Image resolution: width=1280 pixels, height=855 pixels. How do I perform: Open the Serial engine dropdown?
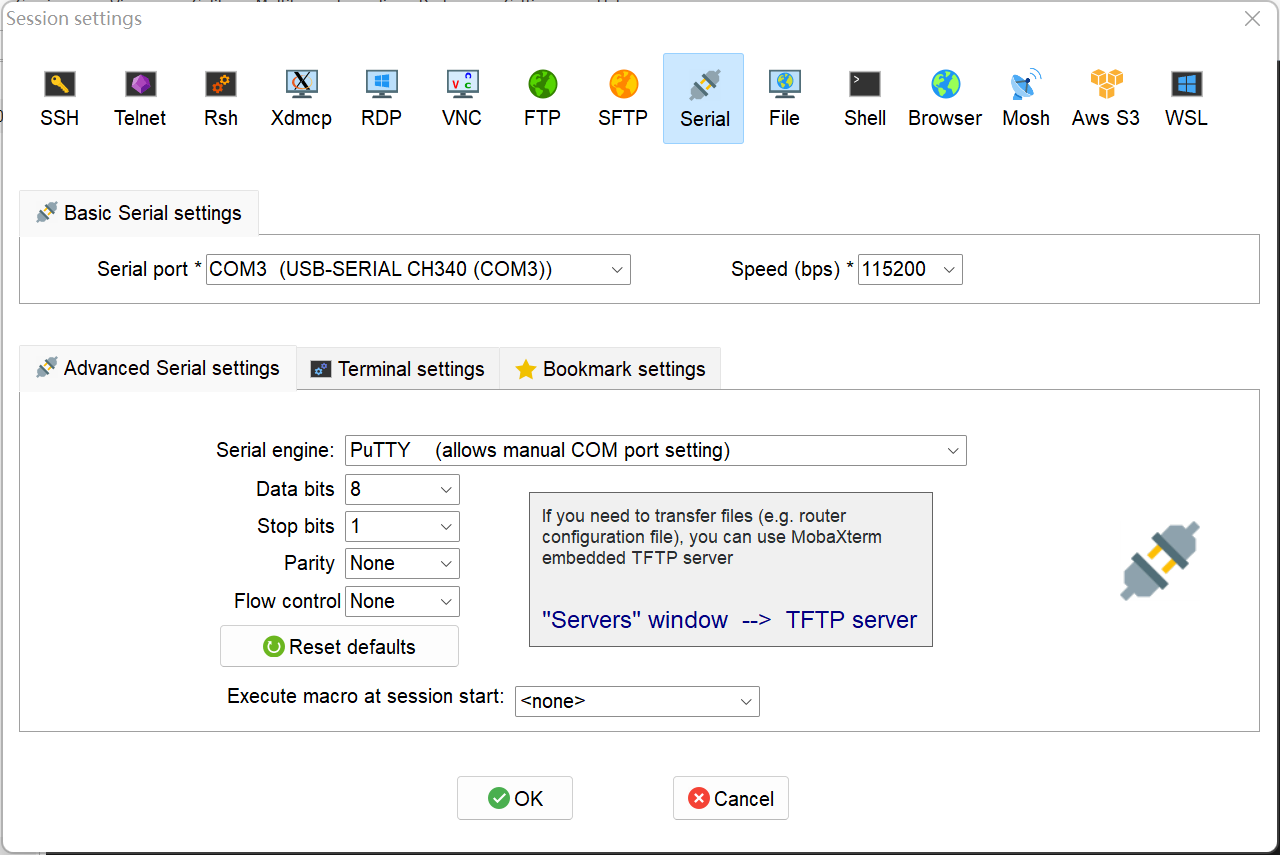click(656, 450)
